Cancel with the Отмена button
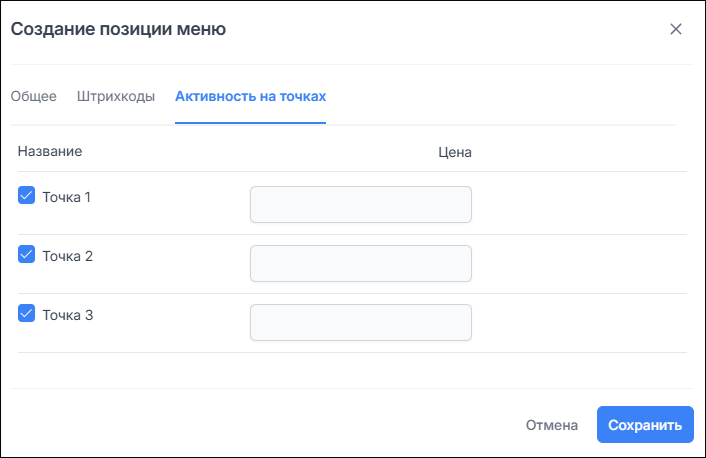 pos(551,425)
